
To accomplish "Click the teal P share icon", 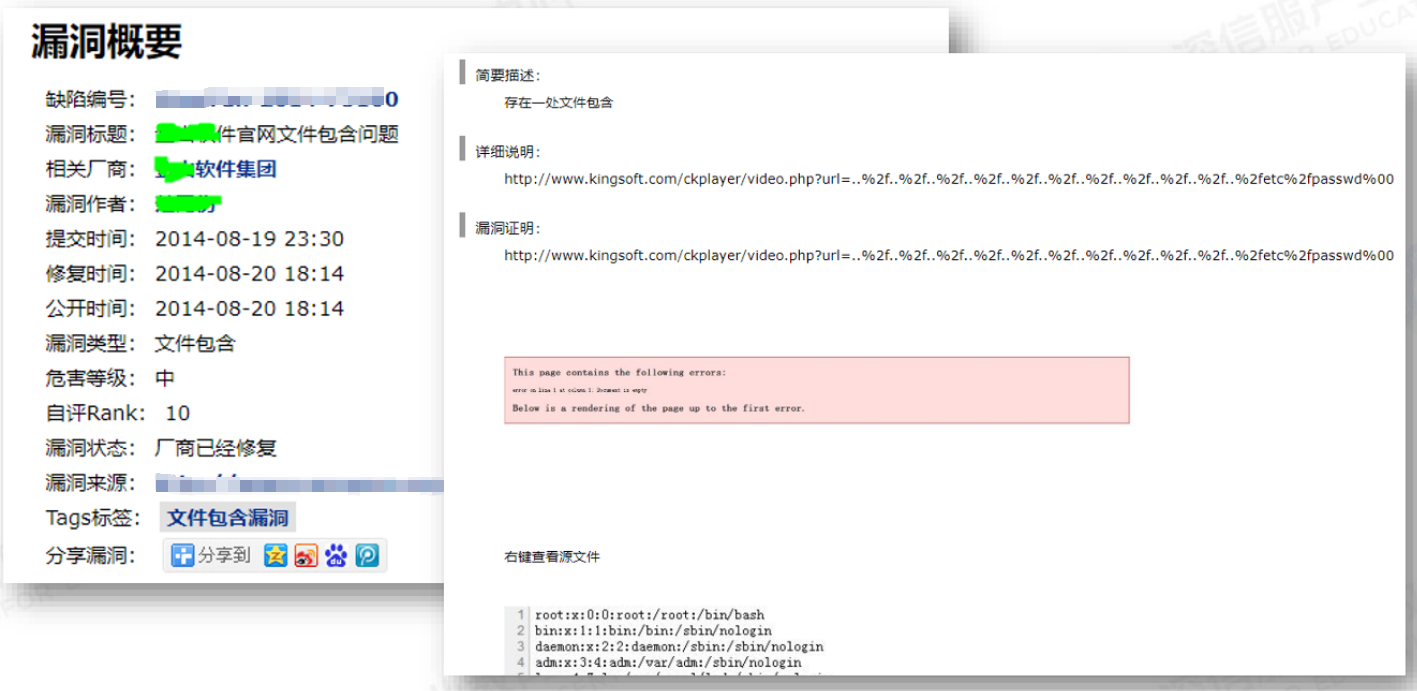I will tap(367, 555).
